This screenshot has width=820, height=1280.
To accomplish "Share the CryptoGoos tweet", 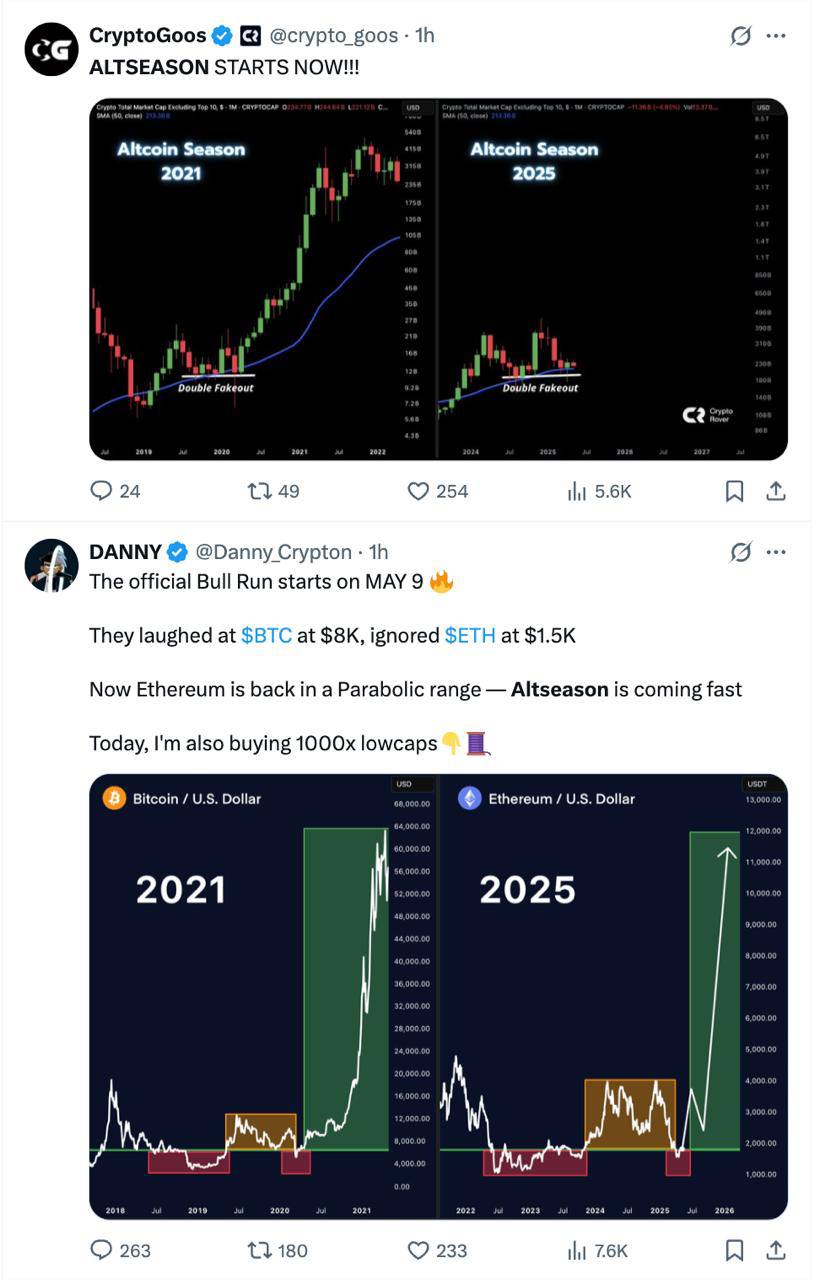I will (x=775, y=491).
